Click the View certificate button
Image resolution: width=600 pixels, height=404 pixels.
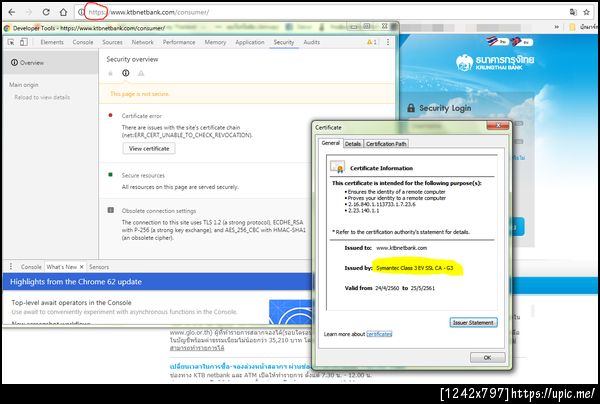(x=149, y=148)
